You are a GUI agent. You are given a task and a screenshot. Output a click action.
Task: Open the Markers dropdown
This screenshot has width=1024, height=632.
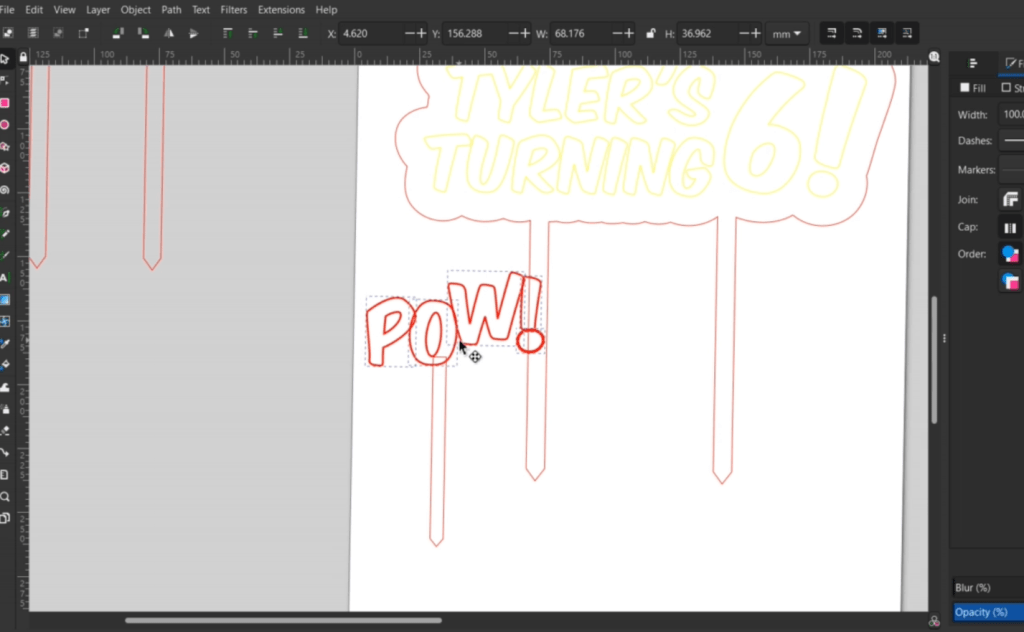point(1010,170)
